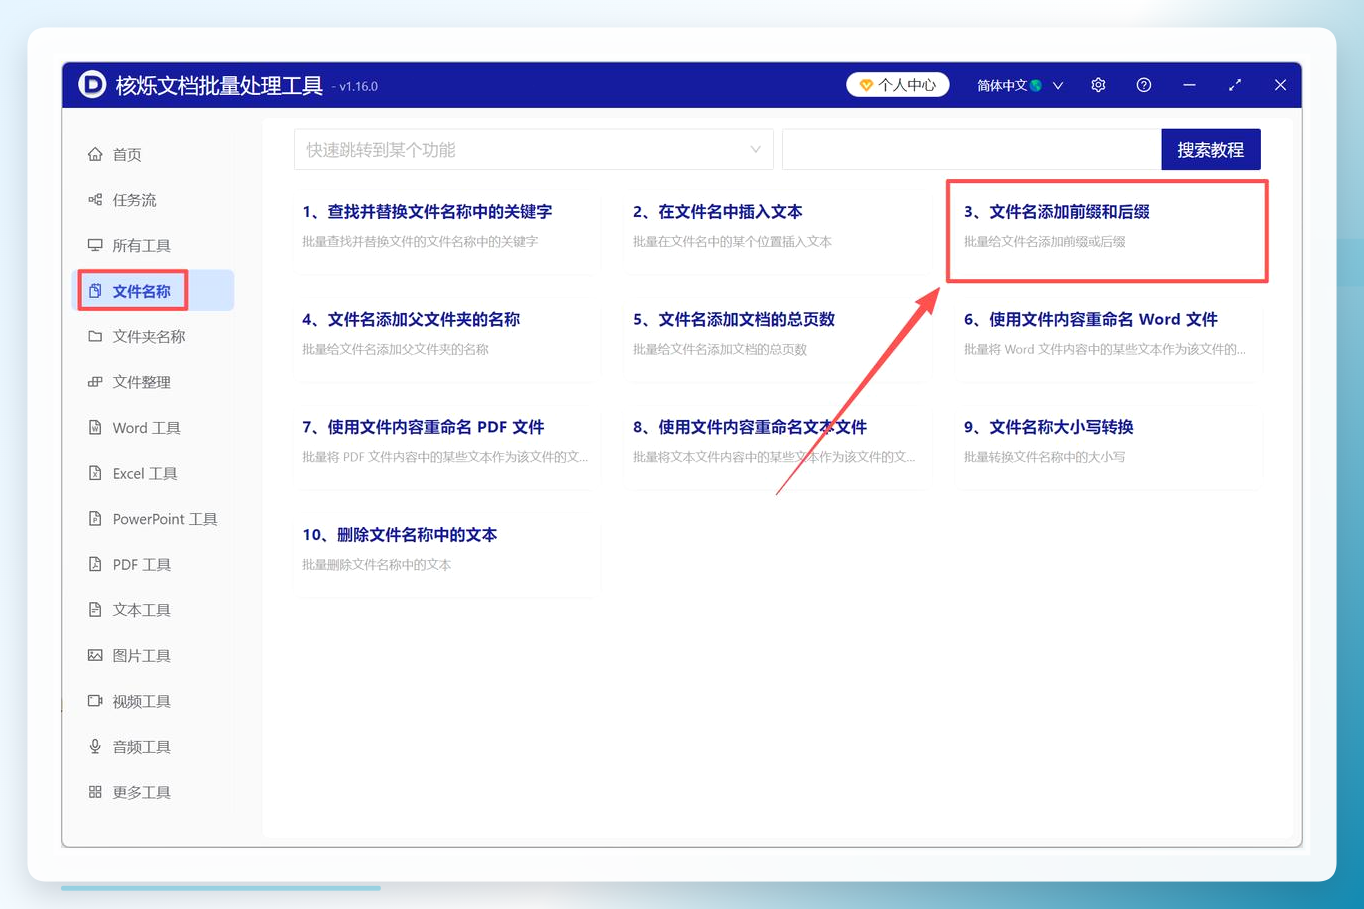Click the icon beside 文件整理
1364x909 pixels.
(x=95, y=382)
